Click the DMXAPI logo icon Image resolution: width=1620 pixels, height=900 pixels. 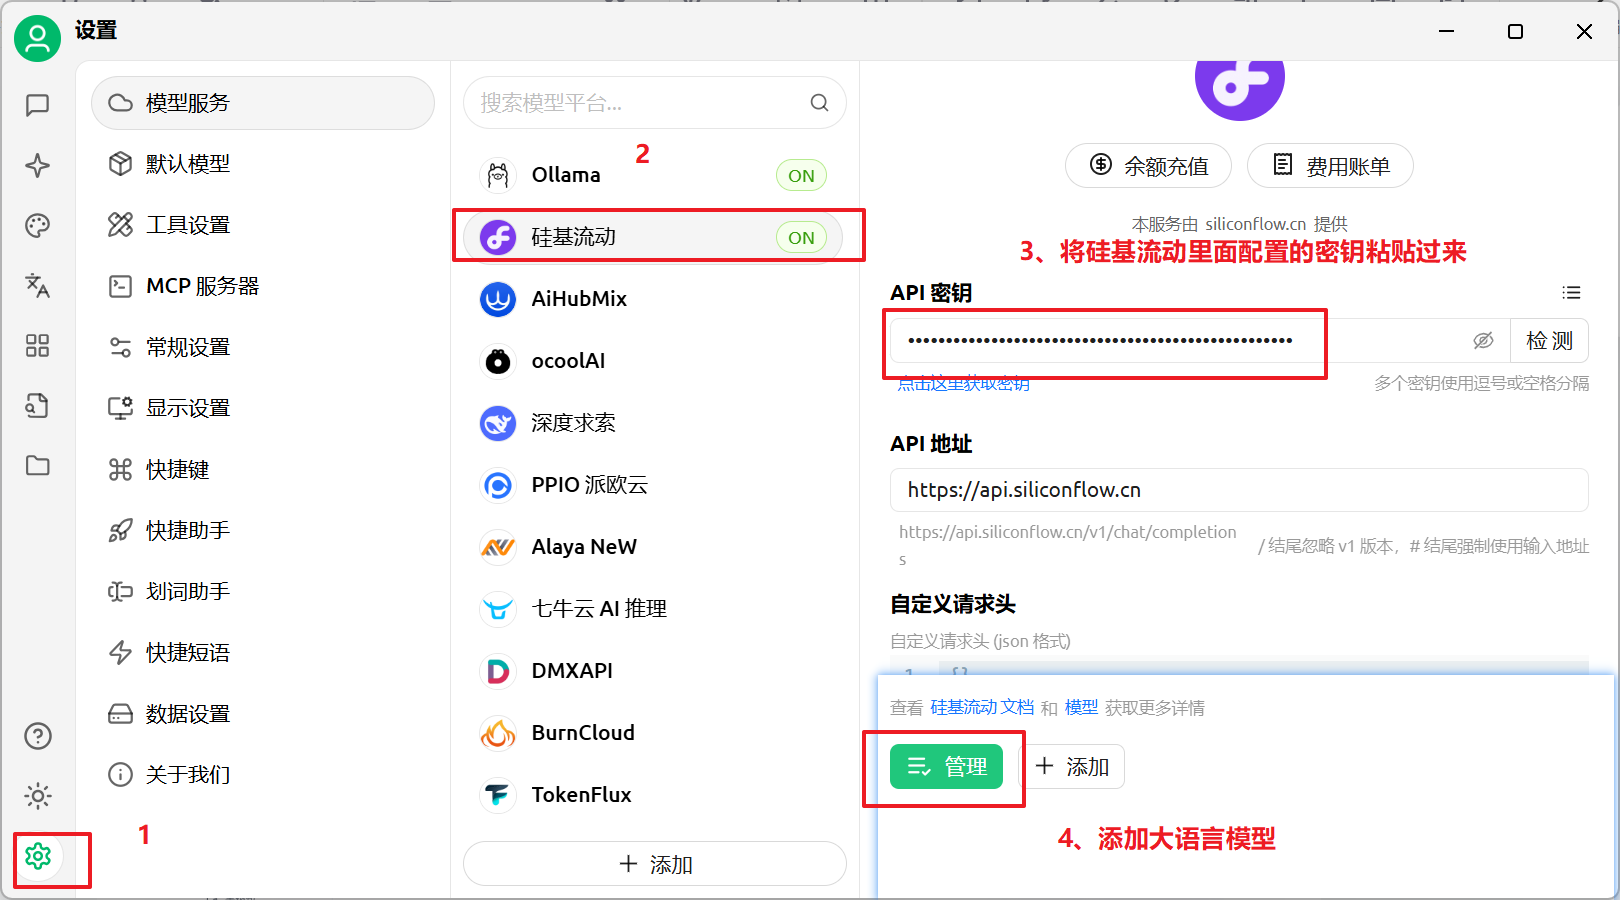click(x=498, y=671)
